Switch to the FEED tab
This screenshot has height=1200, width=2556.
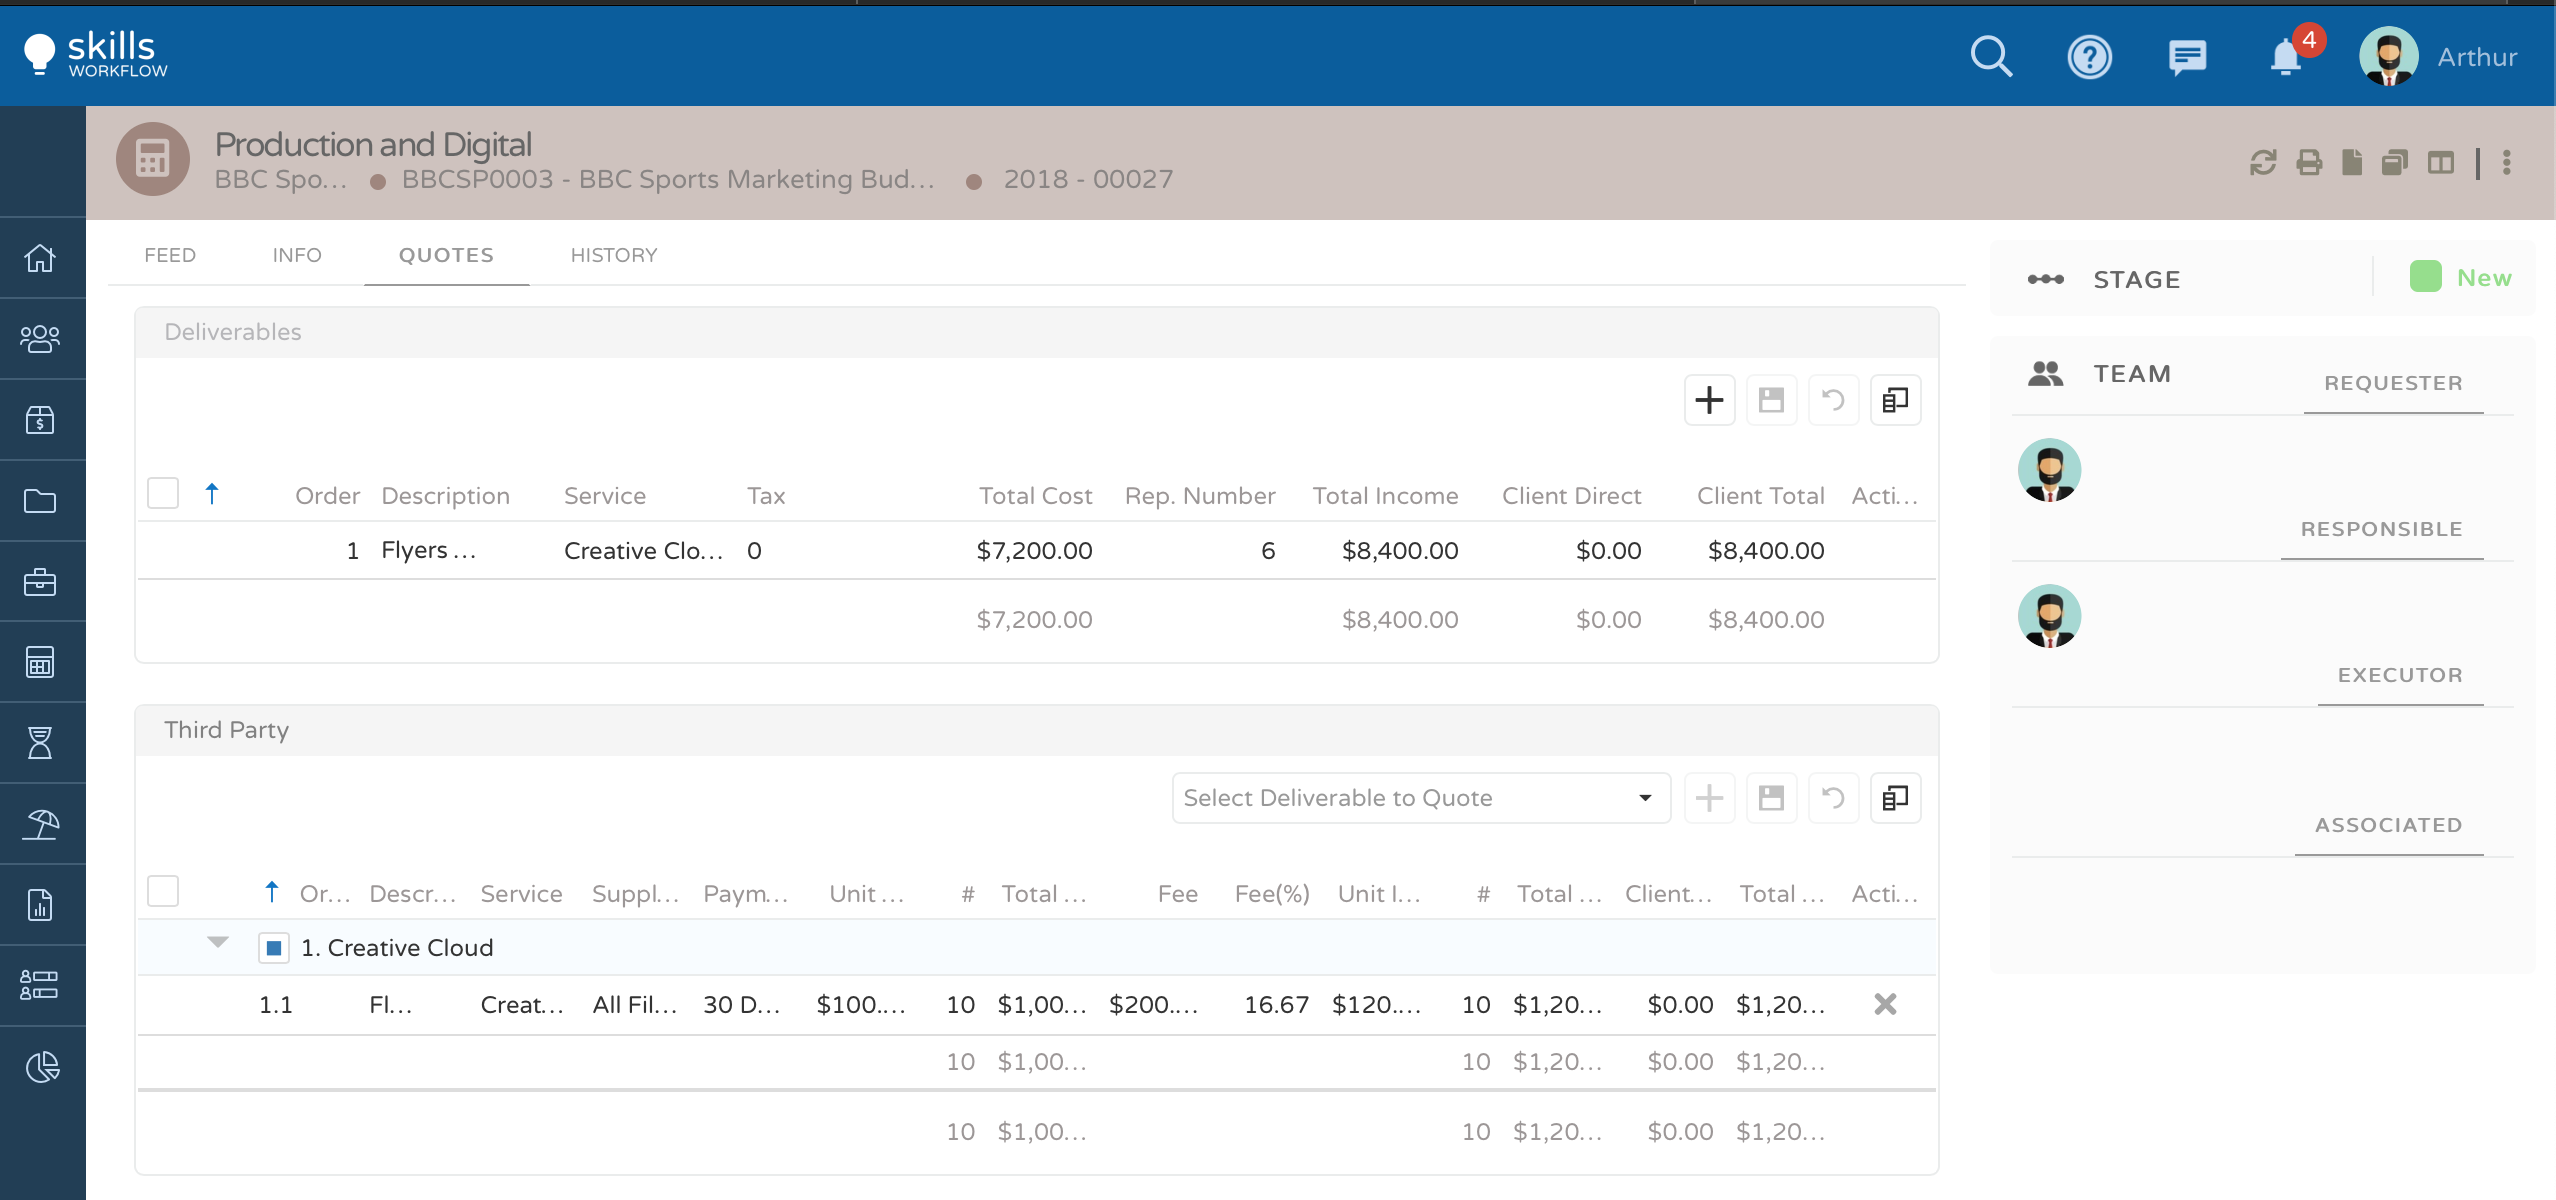[x=170, y=255]
